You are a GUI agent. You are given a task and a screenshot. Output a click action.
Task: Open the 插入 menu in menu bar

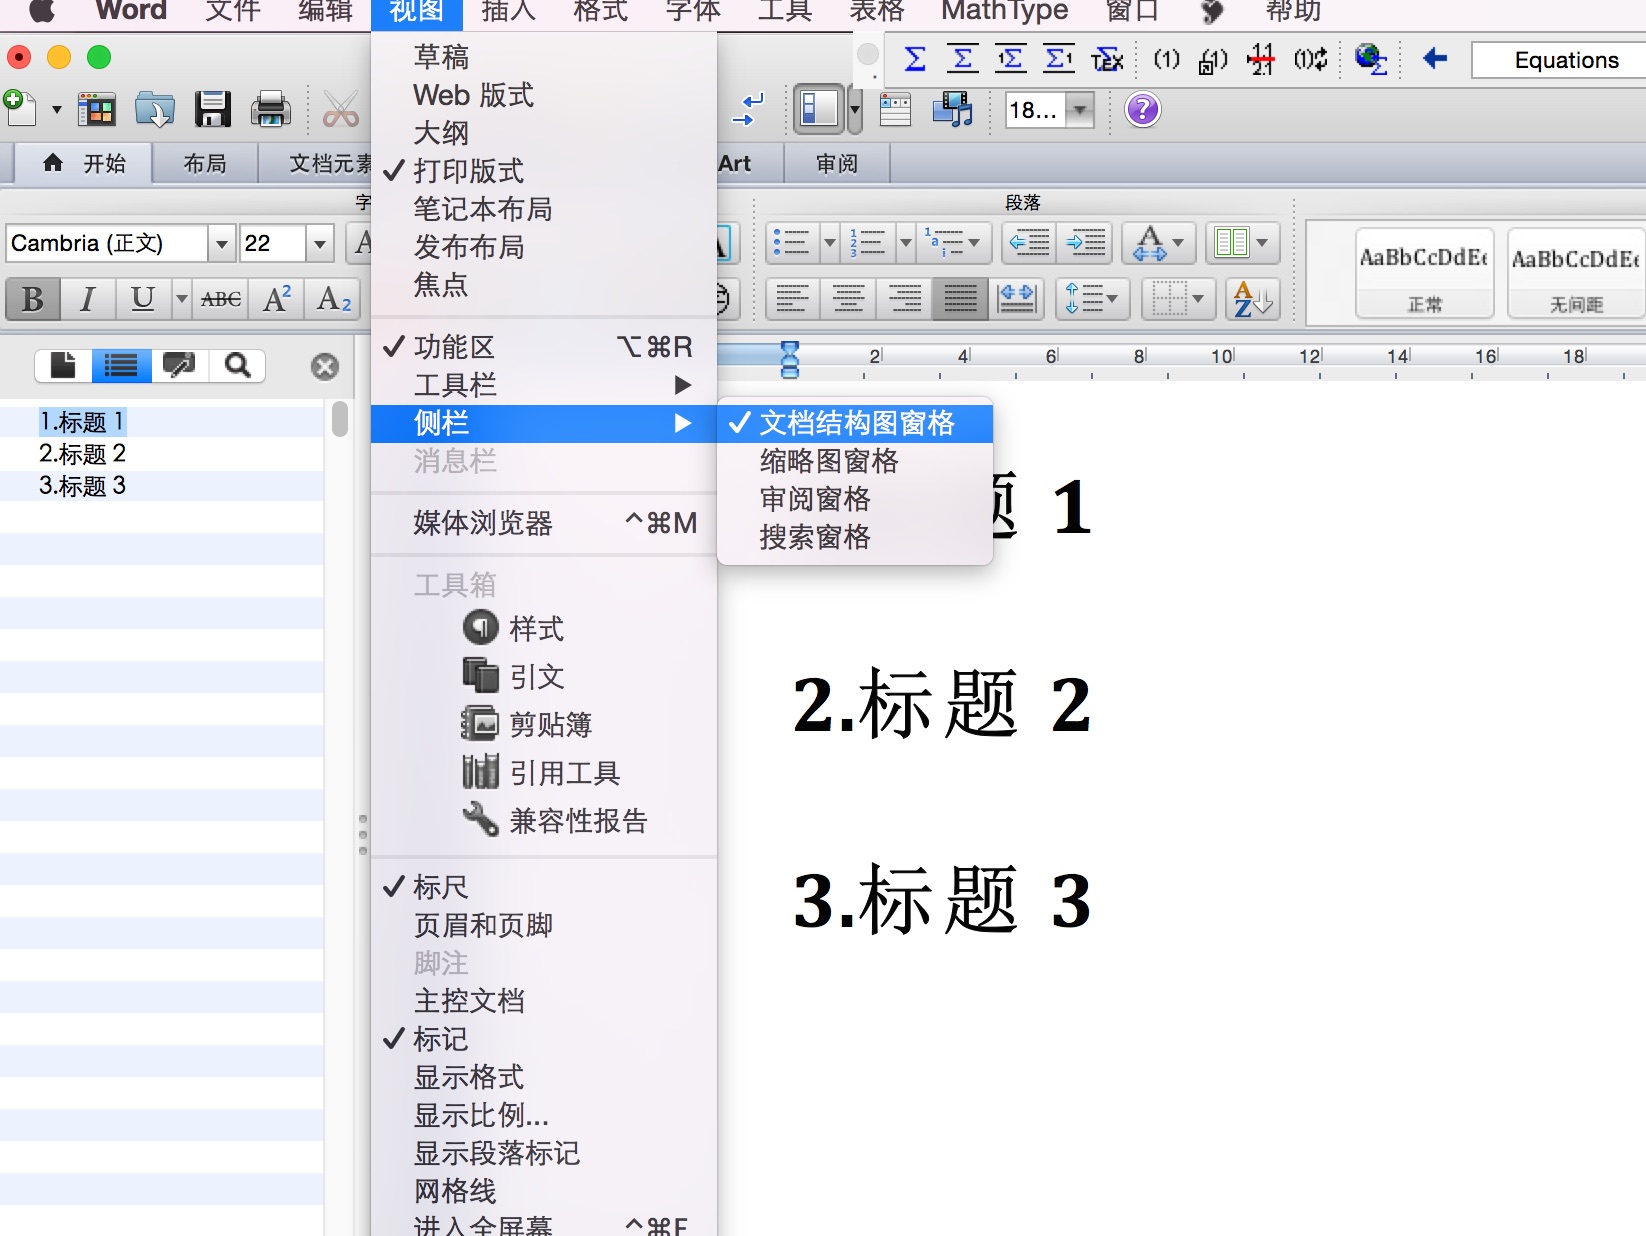pyautogui.click(x=508, y=12)
